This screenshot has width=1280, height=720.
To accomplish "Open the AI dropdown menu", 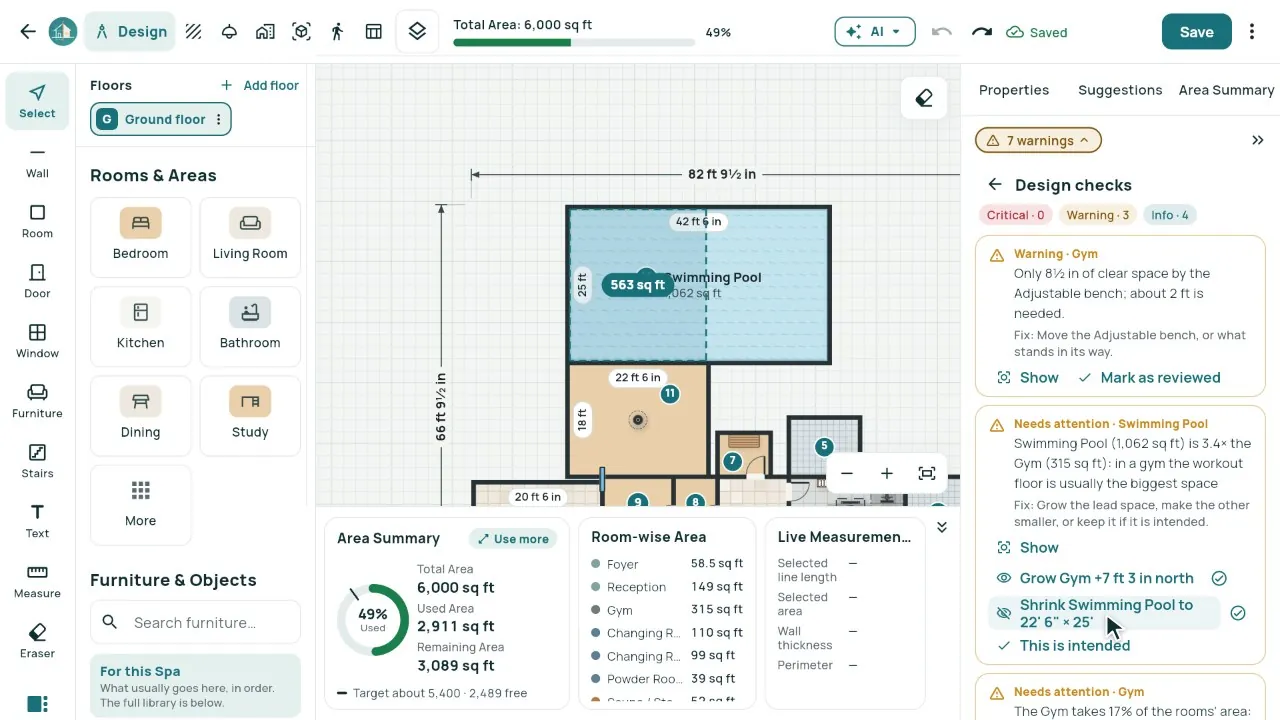I will 875,32.
